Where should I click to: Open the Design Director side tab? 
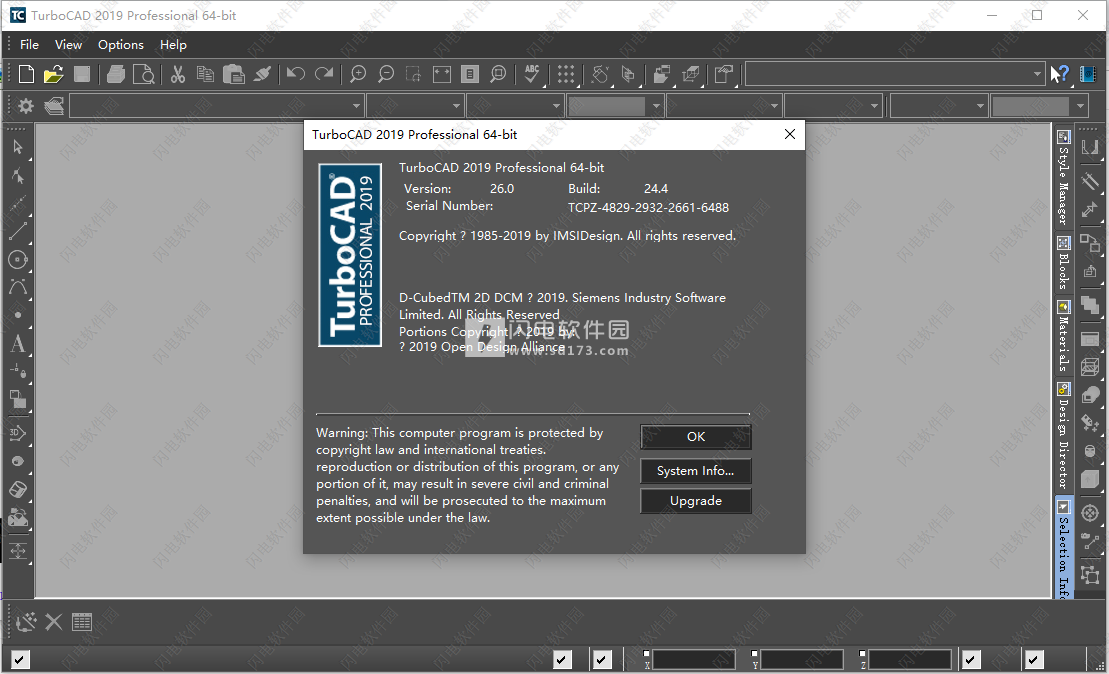(1063, 436)
